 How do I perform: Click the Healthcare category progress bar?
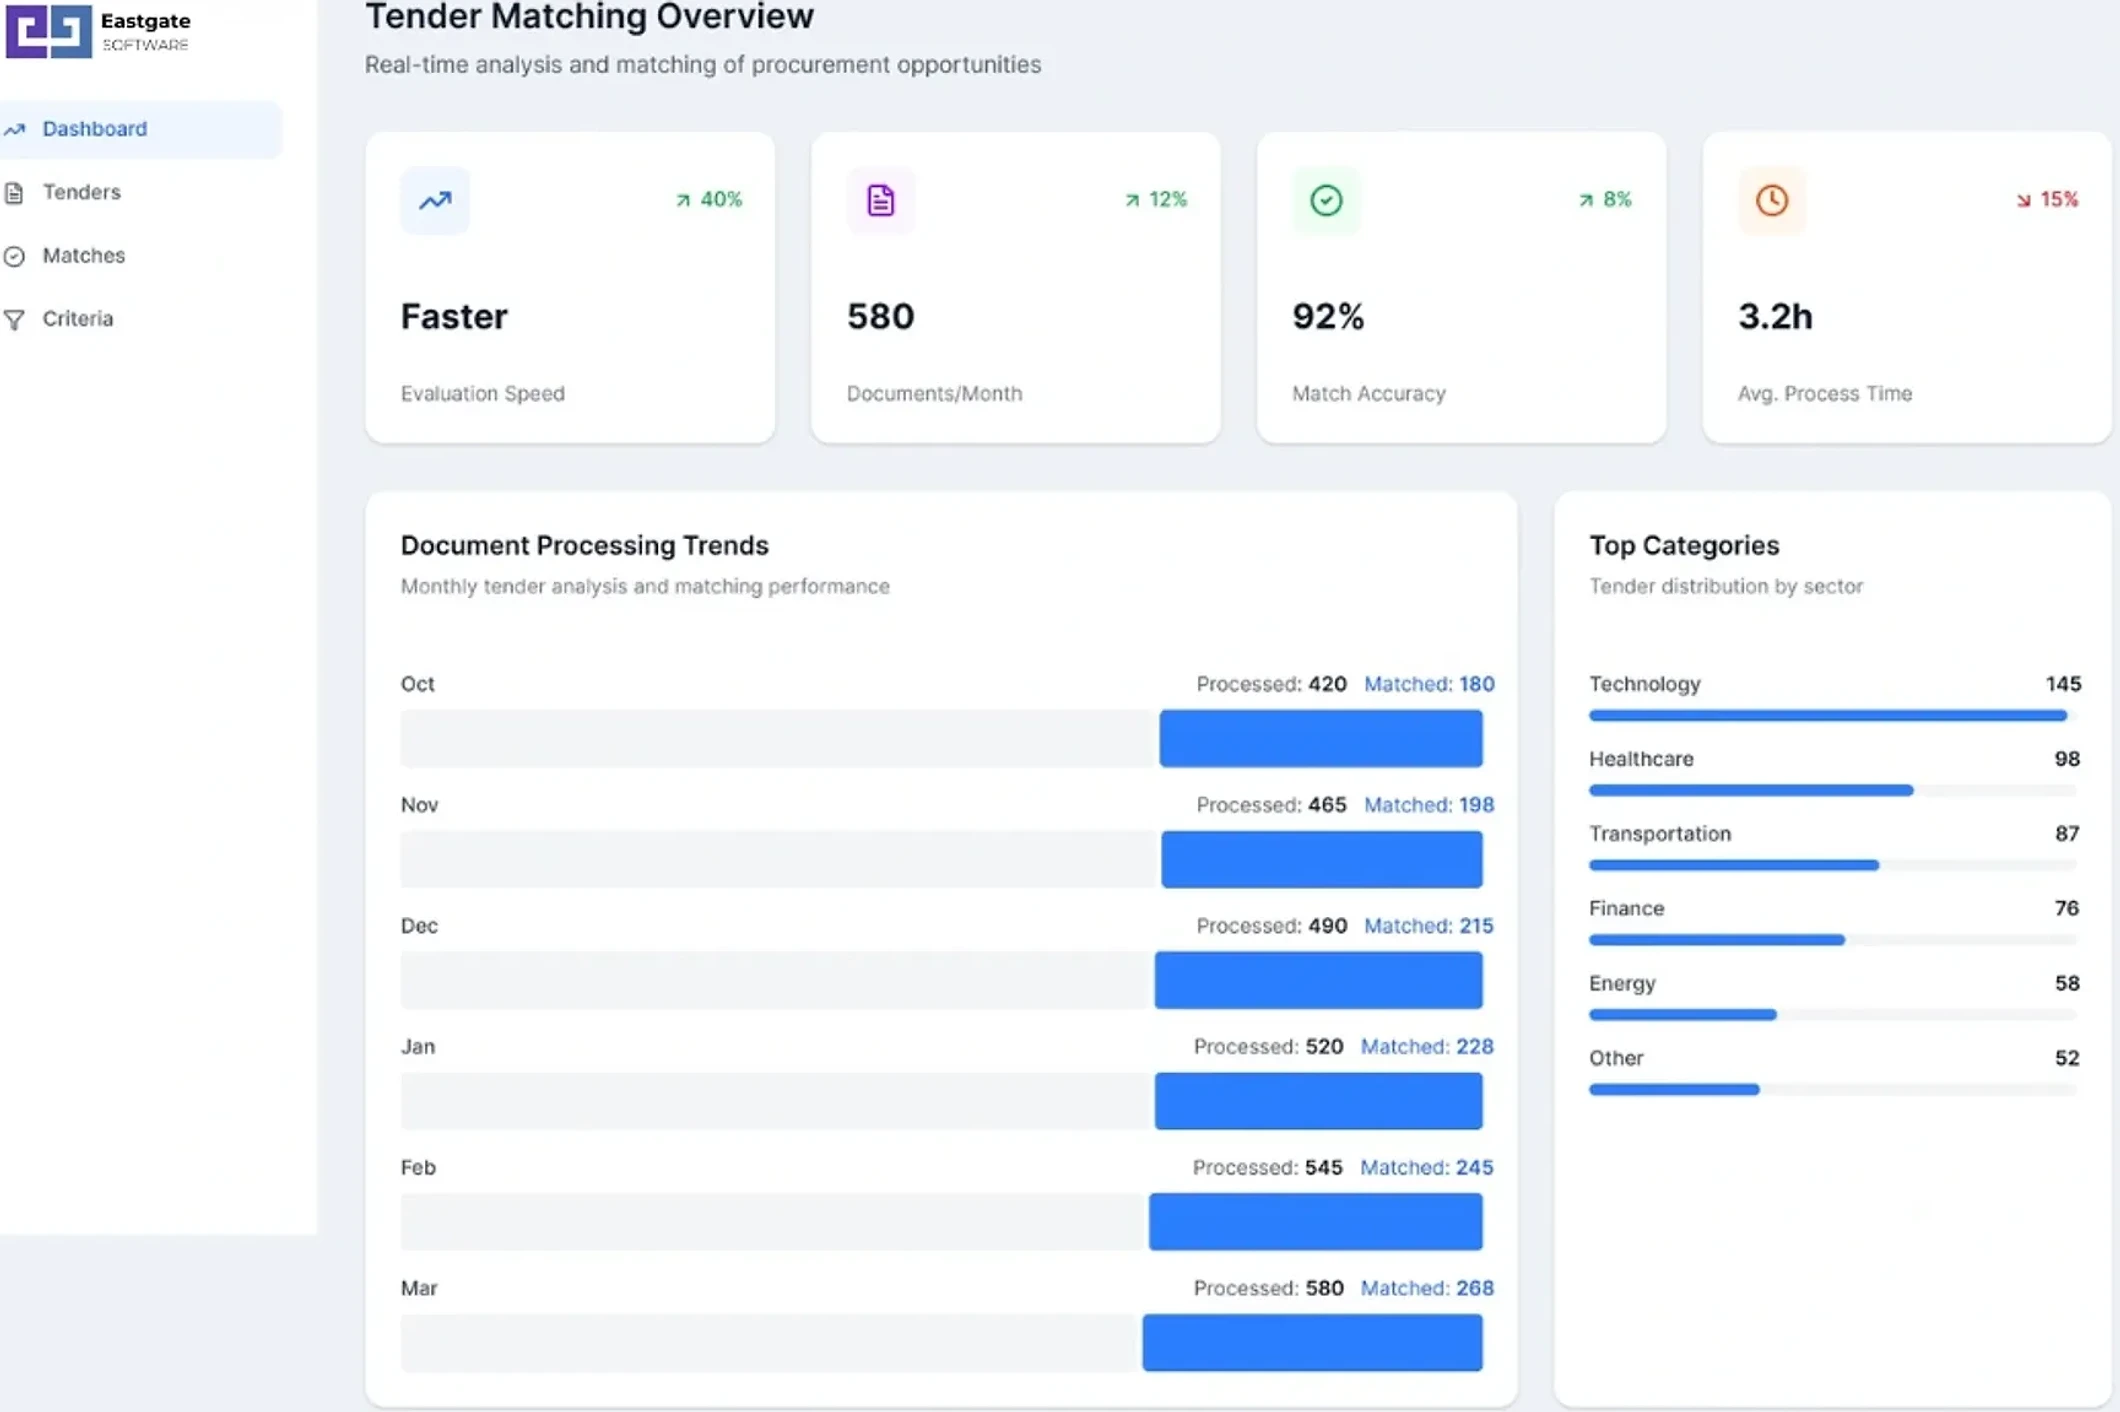(1832, 790)
